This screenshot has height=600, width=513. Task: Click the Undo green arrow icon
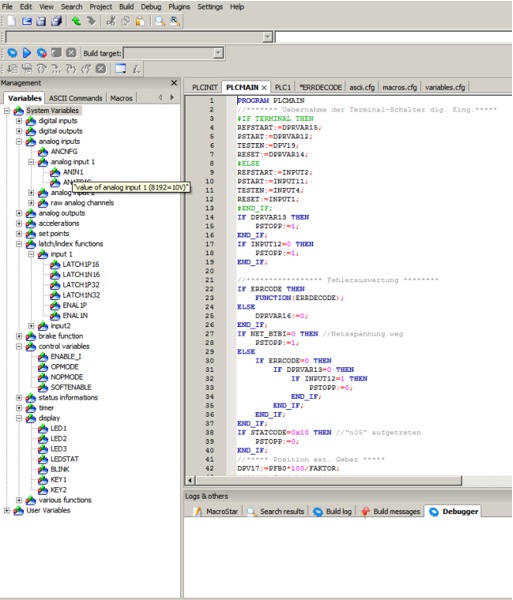(x=76, y=21)
